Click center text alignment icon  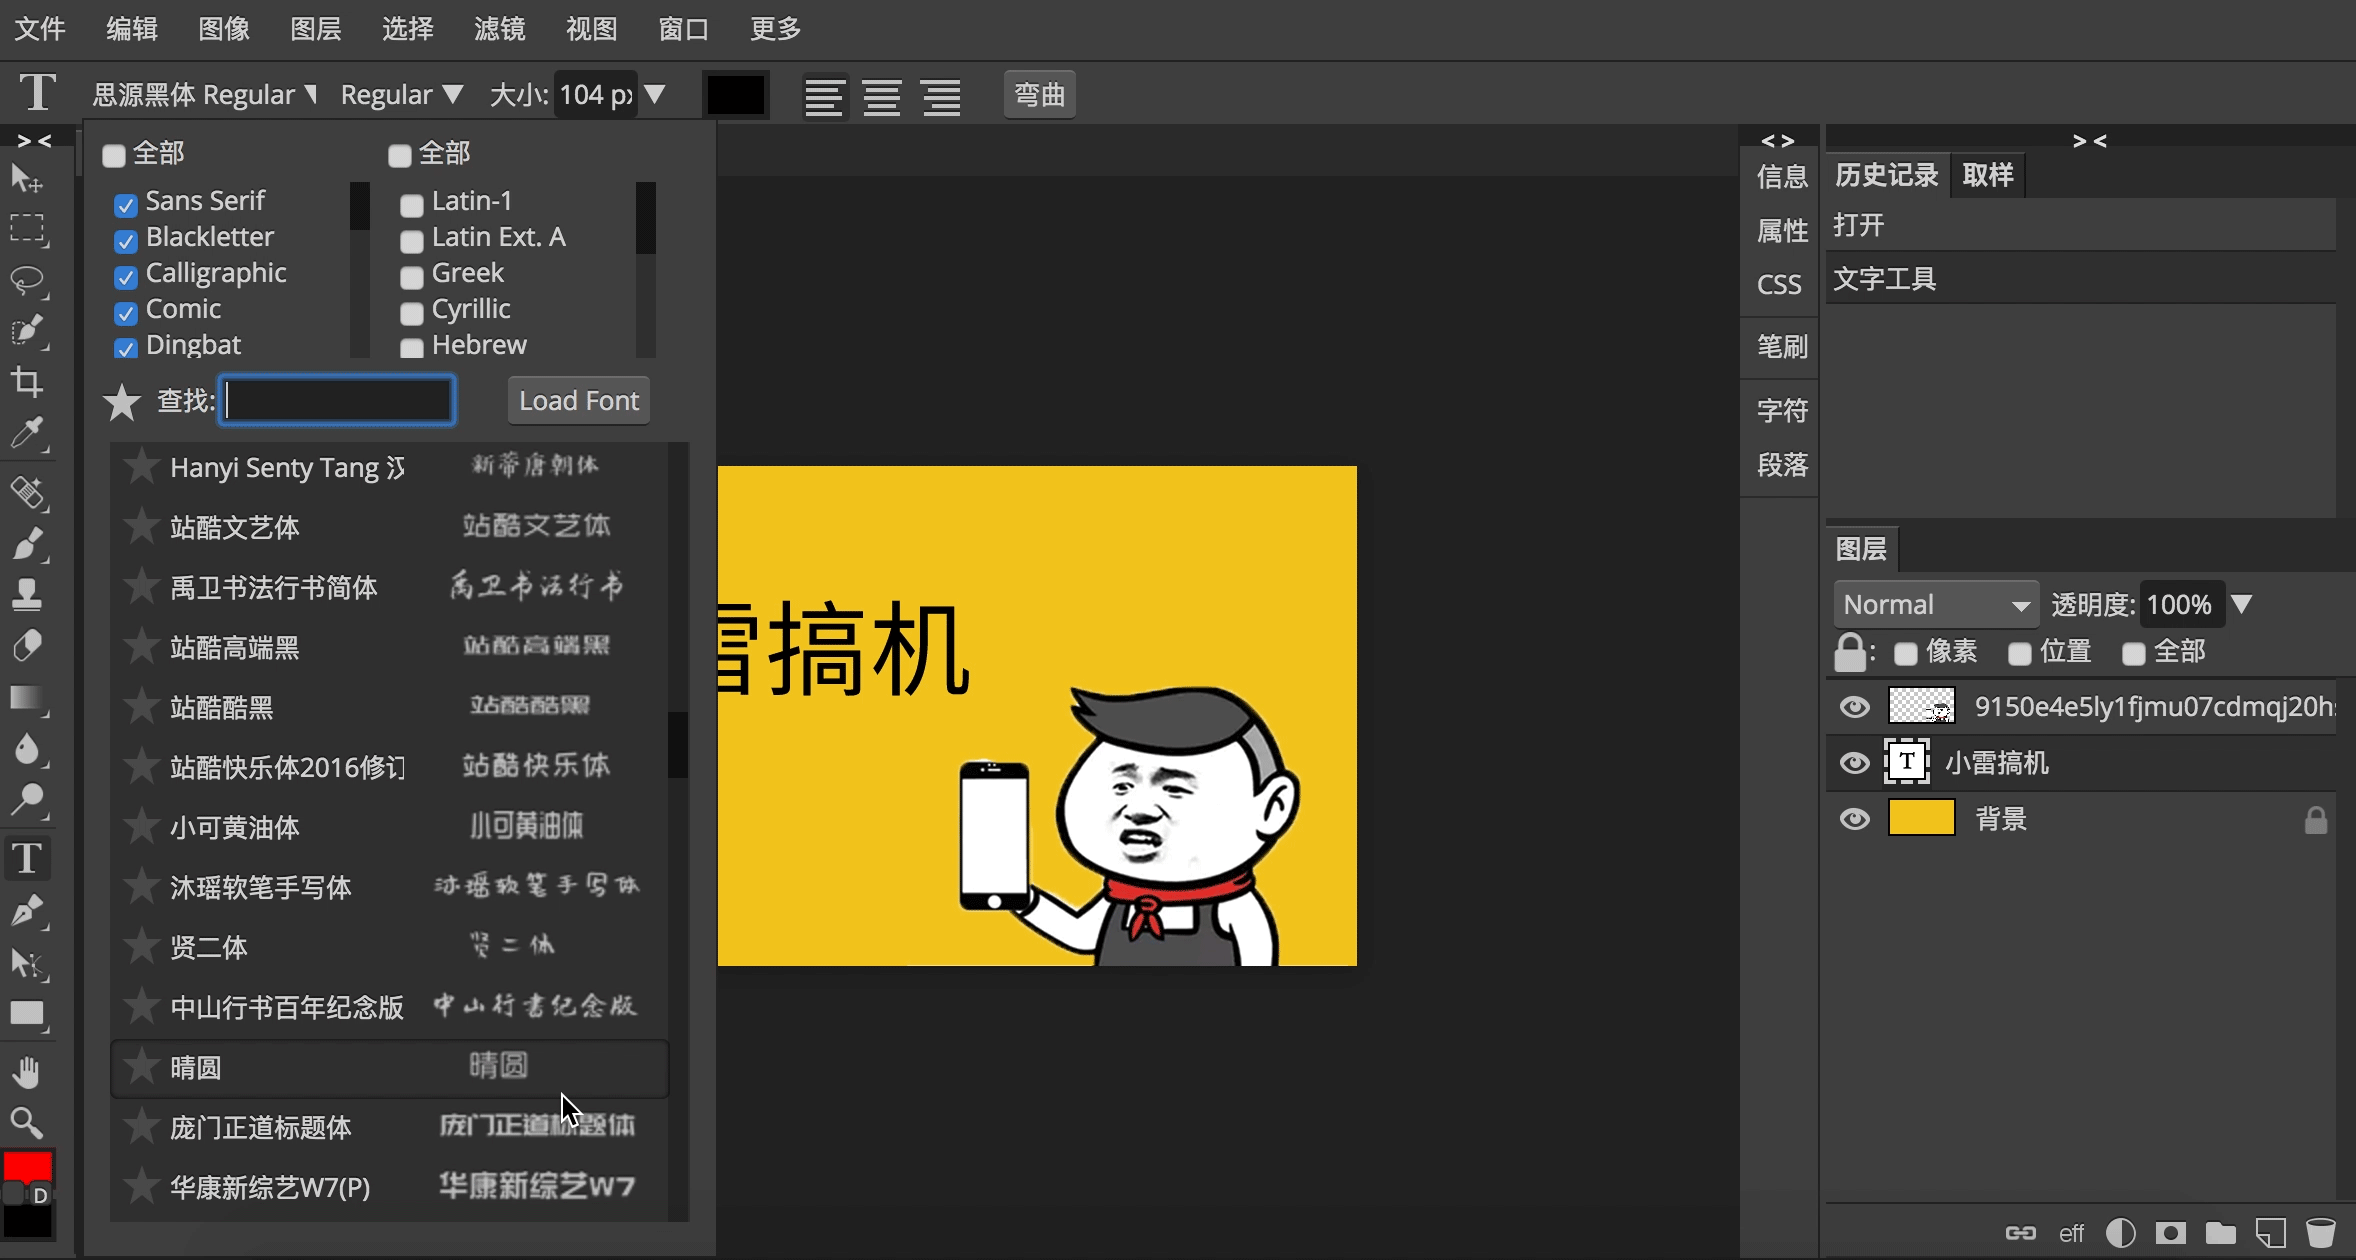coord(882,97)
